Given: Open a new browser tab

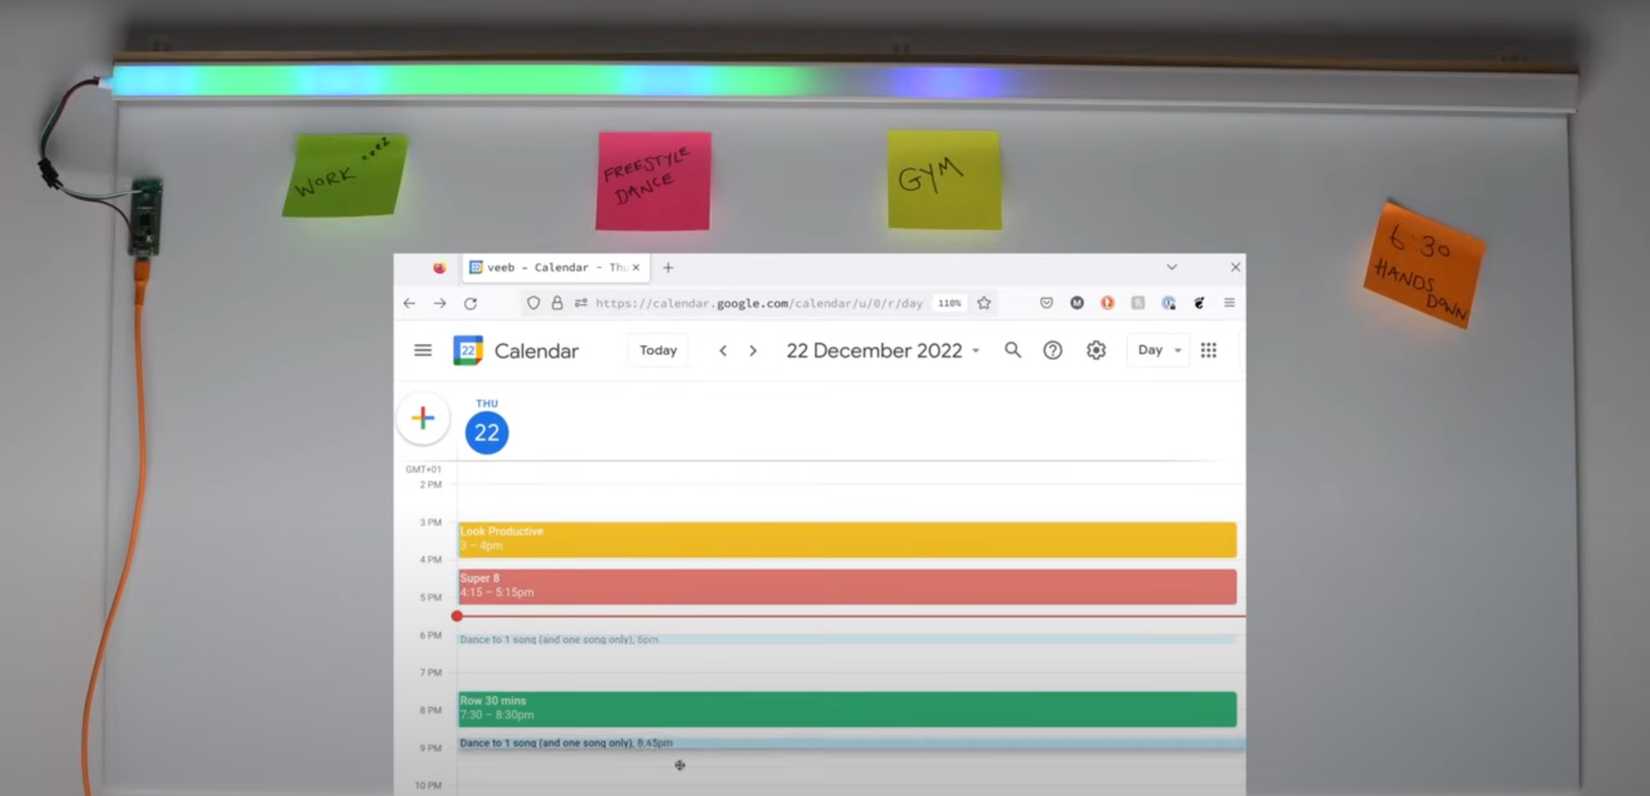Looking at the screenshot, I should 668,267.
